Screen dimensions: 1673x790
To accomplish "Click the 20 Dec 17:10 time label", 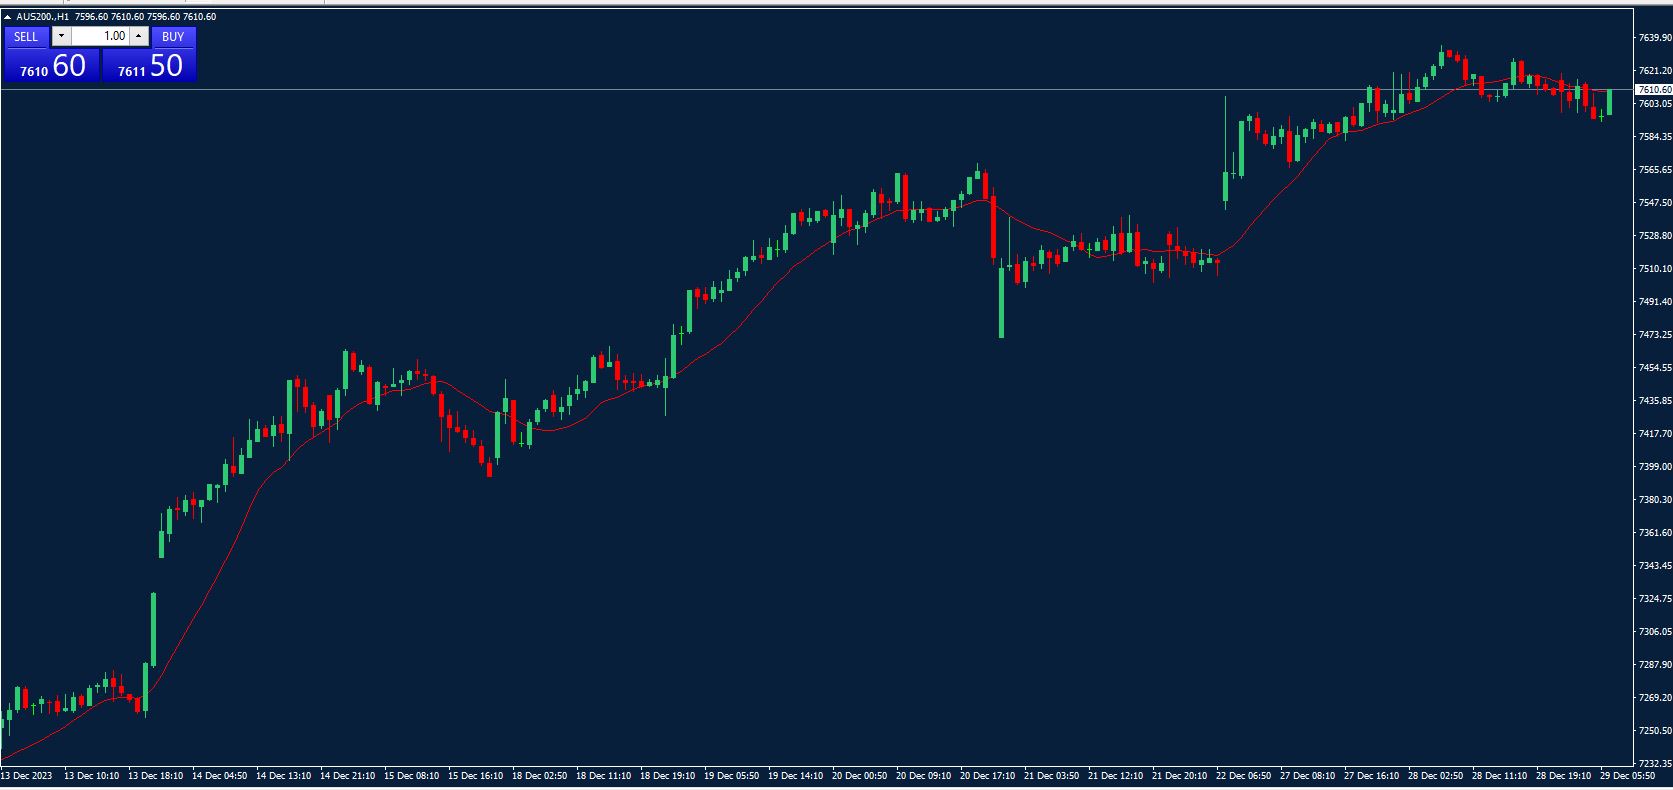I will coord(987,775).
